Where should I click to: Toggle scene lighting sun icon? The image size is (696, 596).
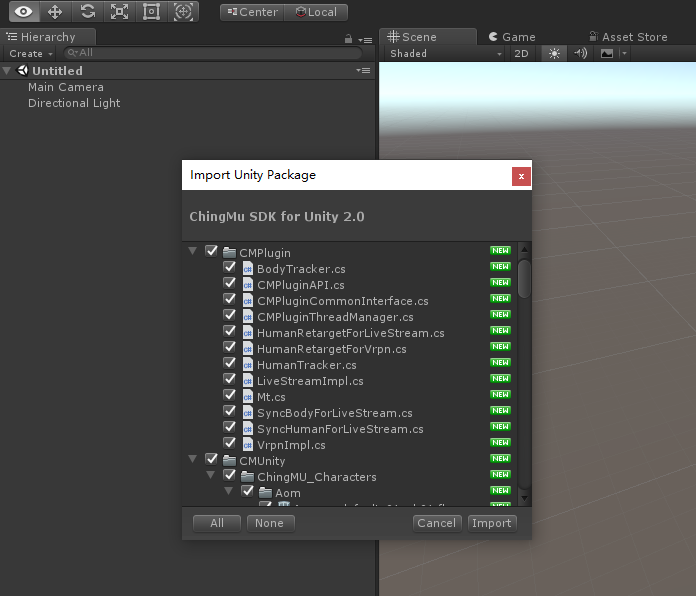pyautogui.click(x=554, y=54)
